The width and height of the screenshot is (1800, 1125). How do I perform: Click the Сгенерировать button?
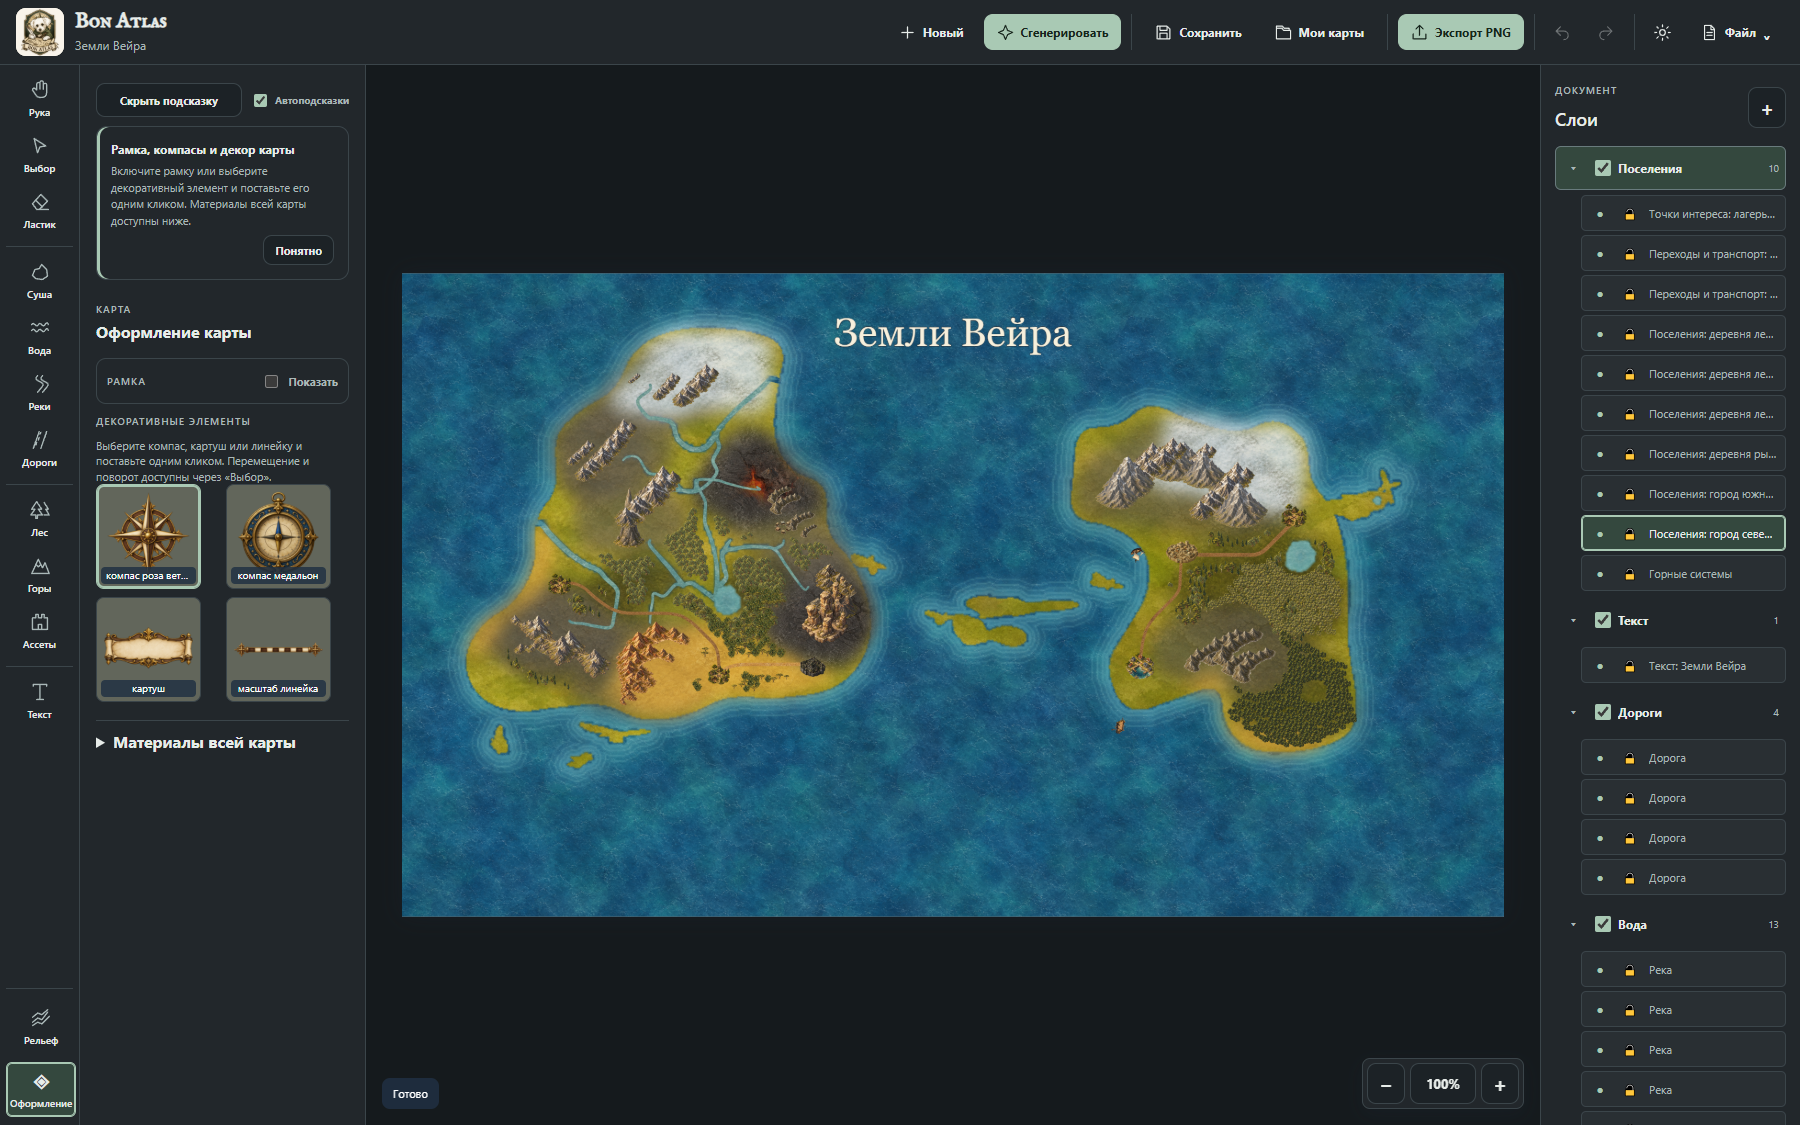[x=1052, y=33]
